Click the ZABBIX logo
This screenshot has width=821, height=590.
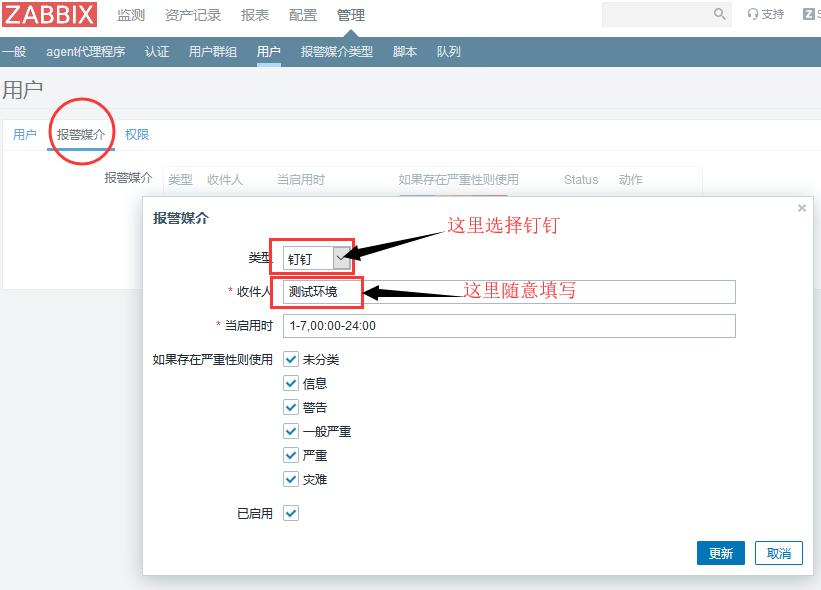[49, 15]
